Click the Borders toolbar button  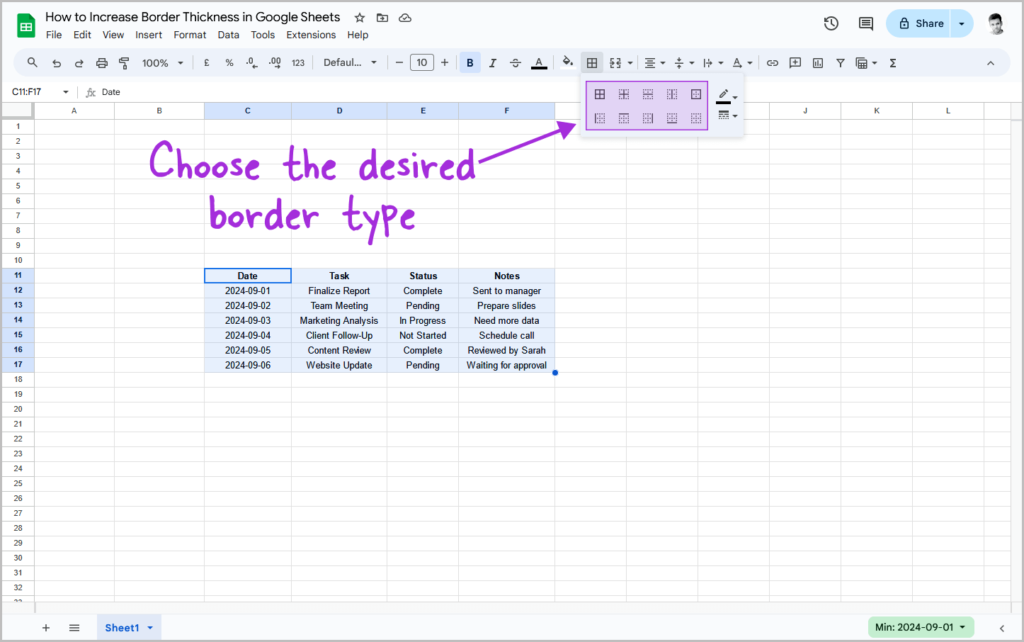[592, 63]
